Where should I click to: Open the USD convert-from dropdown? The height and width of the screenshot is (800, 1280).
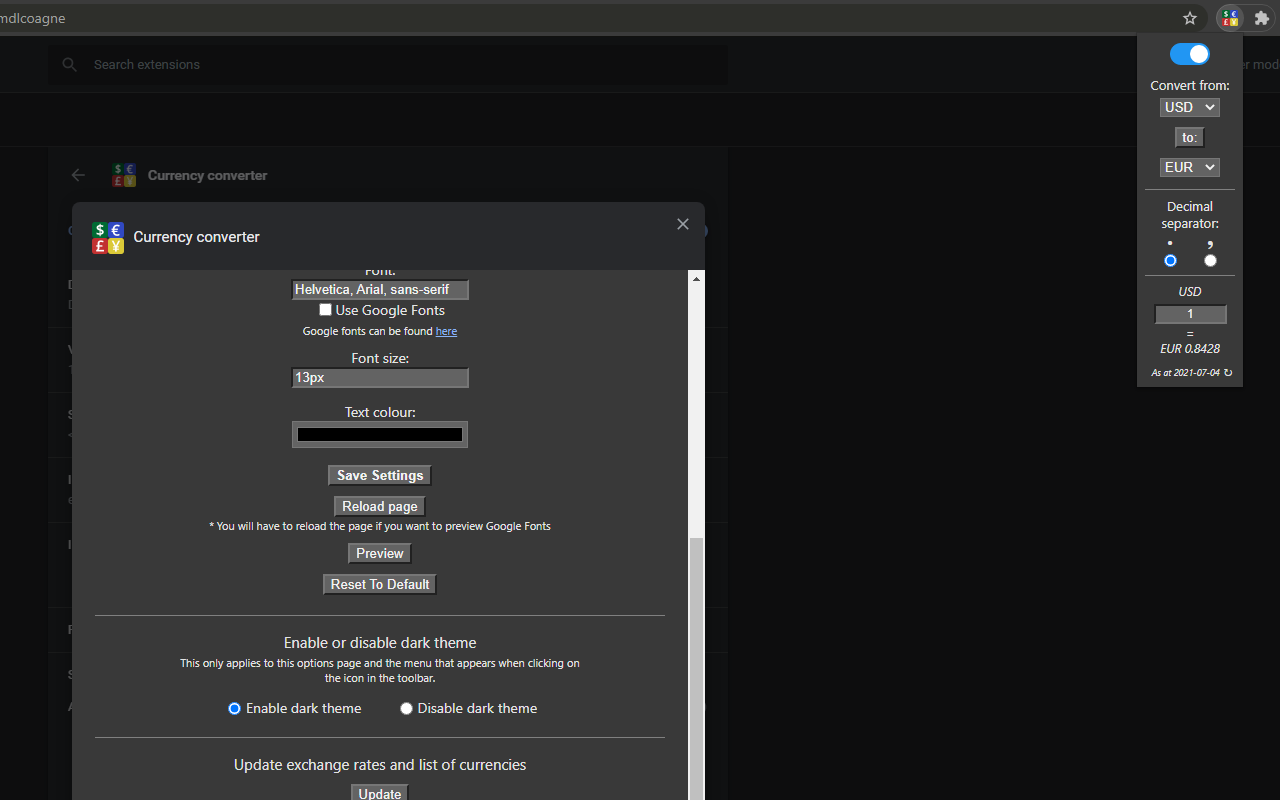(x=1189, y=107)
